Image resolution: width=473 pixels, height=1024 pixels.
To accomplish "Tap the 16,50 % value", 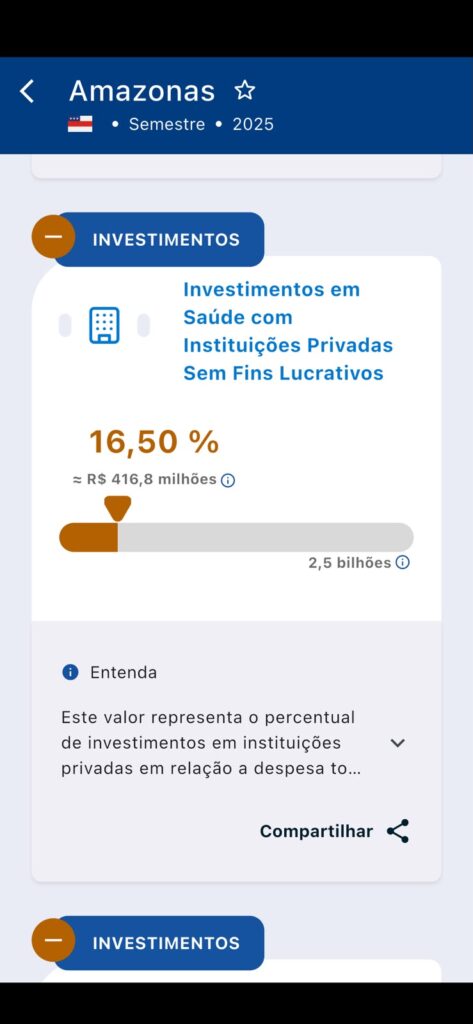I will coord(154,442).
